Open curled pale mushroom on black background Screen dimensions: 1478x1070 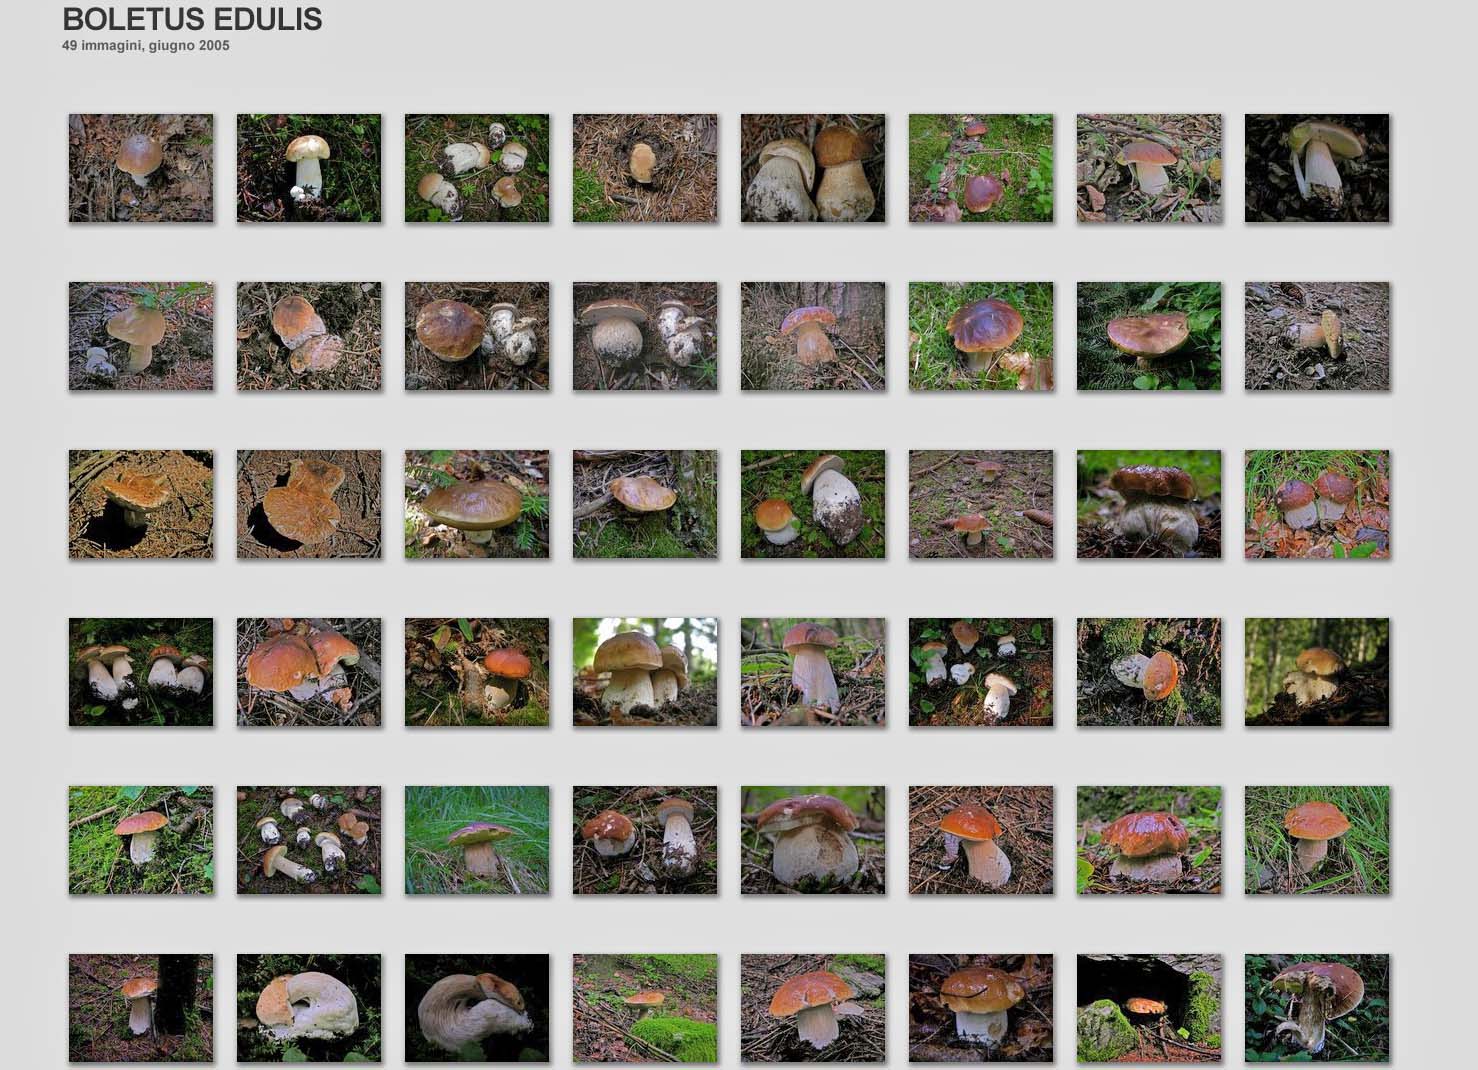pos(477,1008)
